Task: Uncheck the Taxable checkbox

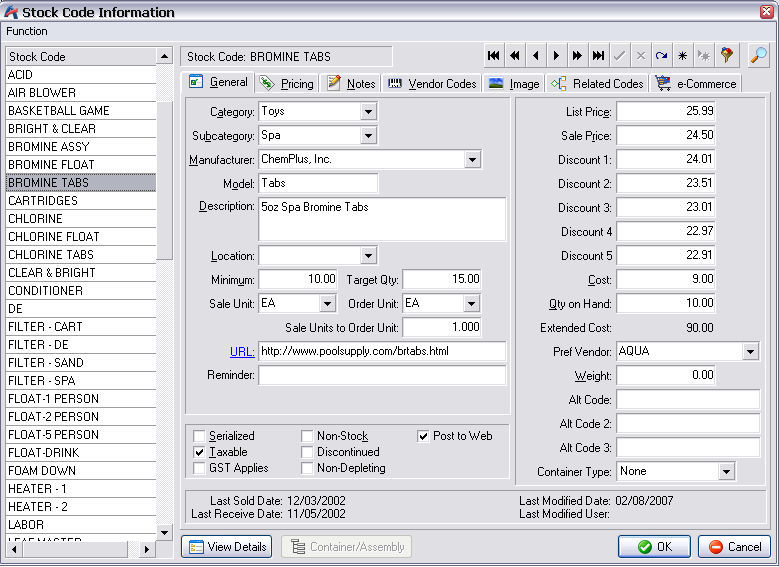Action: 199,452
